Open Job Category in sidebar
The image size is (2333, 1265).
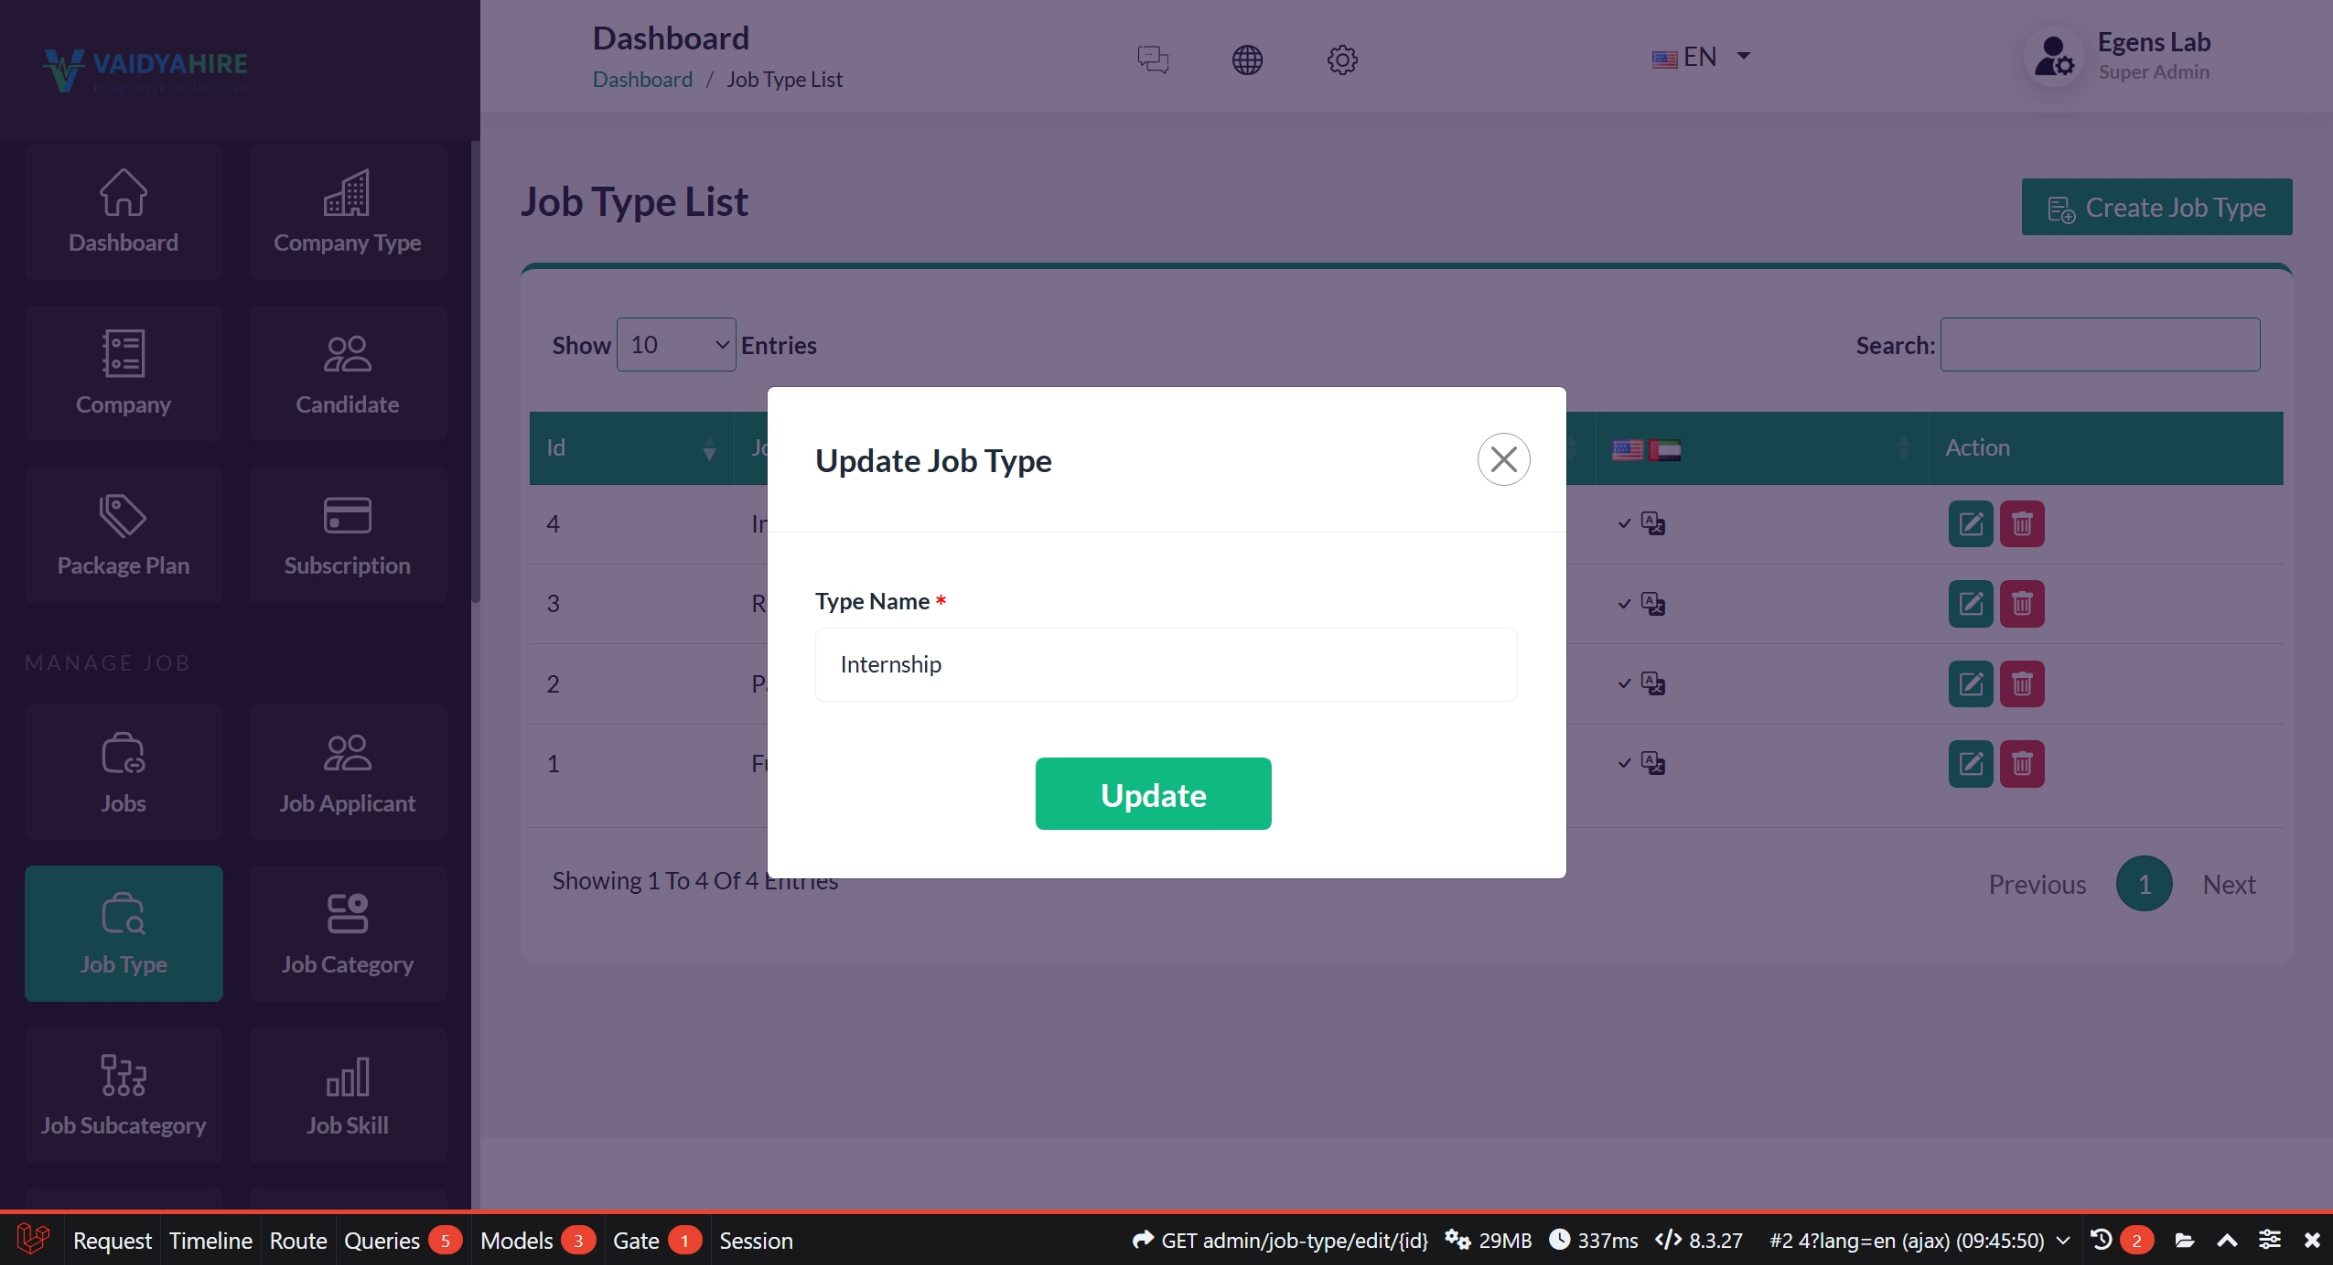pos(347,933)
